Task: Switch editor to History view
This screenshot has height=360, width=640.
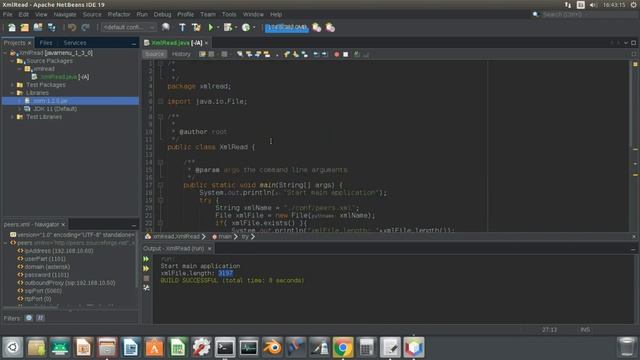Action: [x=181, y=54]
